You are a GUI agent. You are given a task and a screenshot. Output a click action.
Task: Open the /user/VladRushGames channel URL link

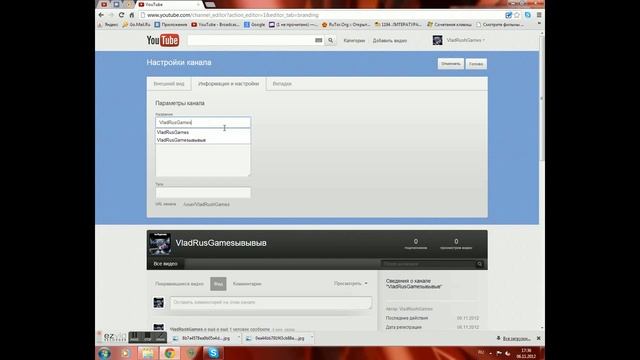(x=206, y=204)
